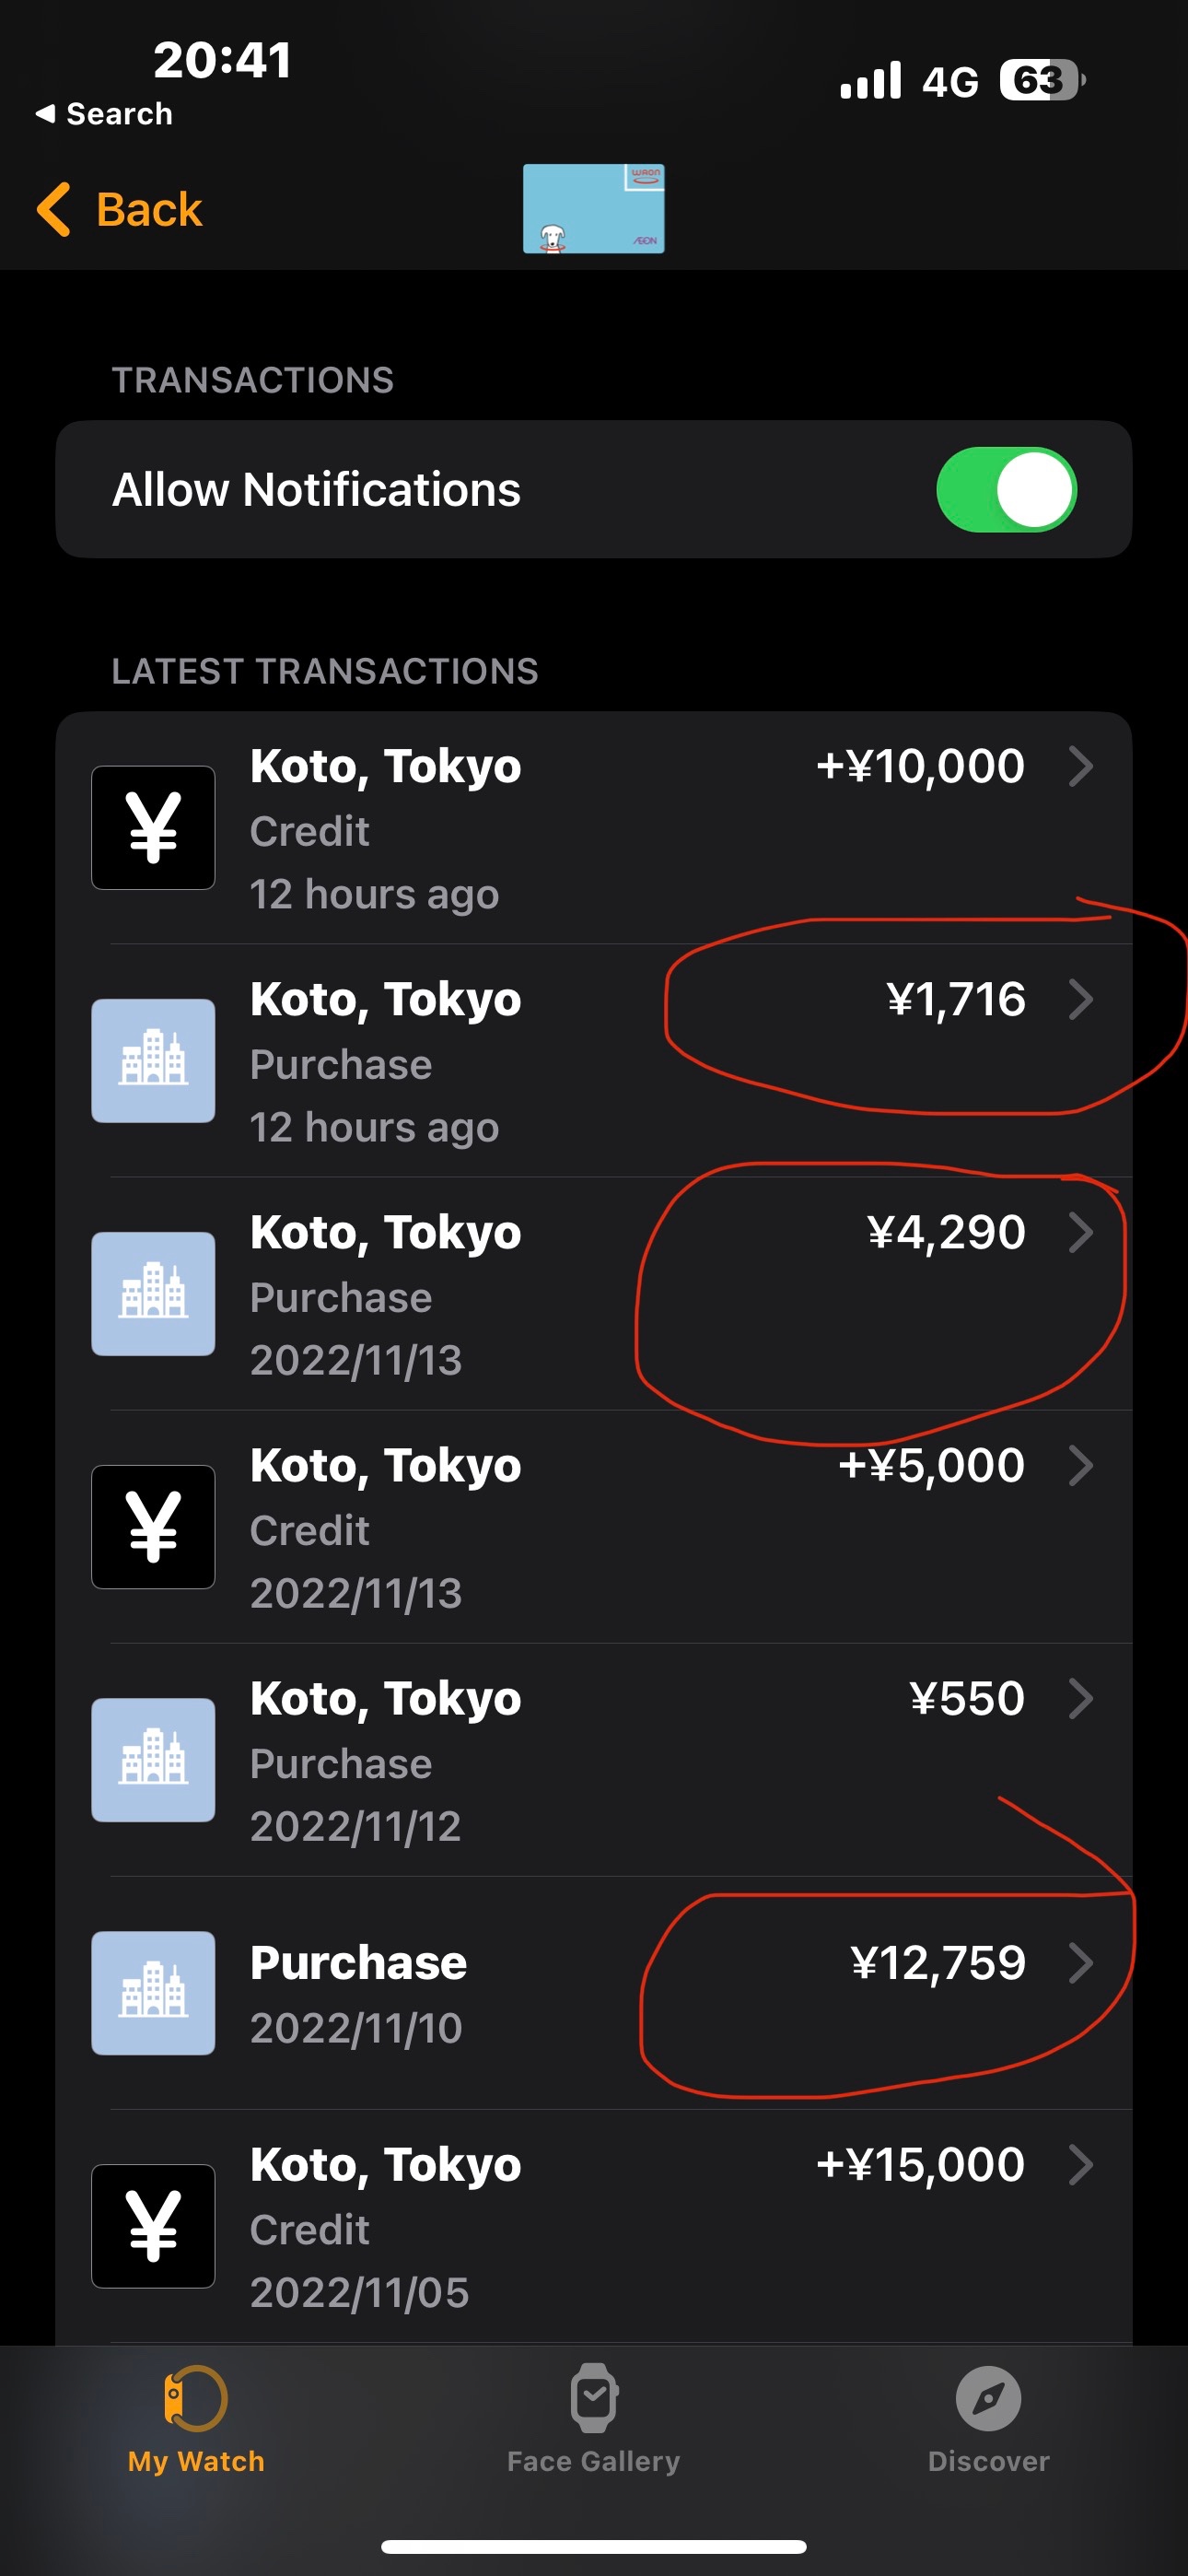This screenshot has height=2576, width=1188.
Task: Expand the ¥1,716 transaction chevron
Action: pos(1080,1000)
